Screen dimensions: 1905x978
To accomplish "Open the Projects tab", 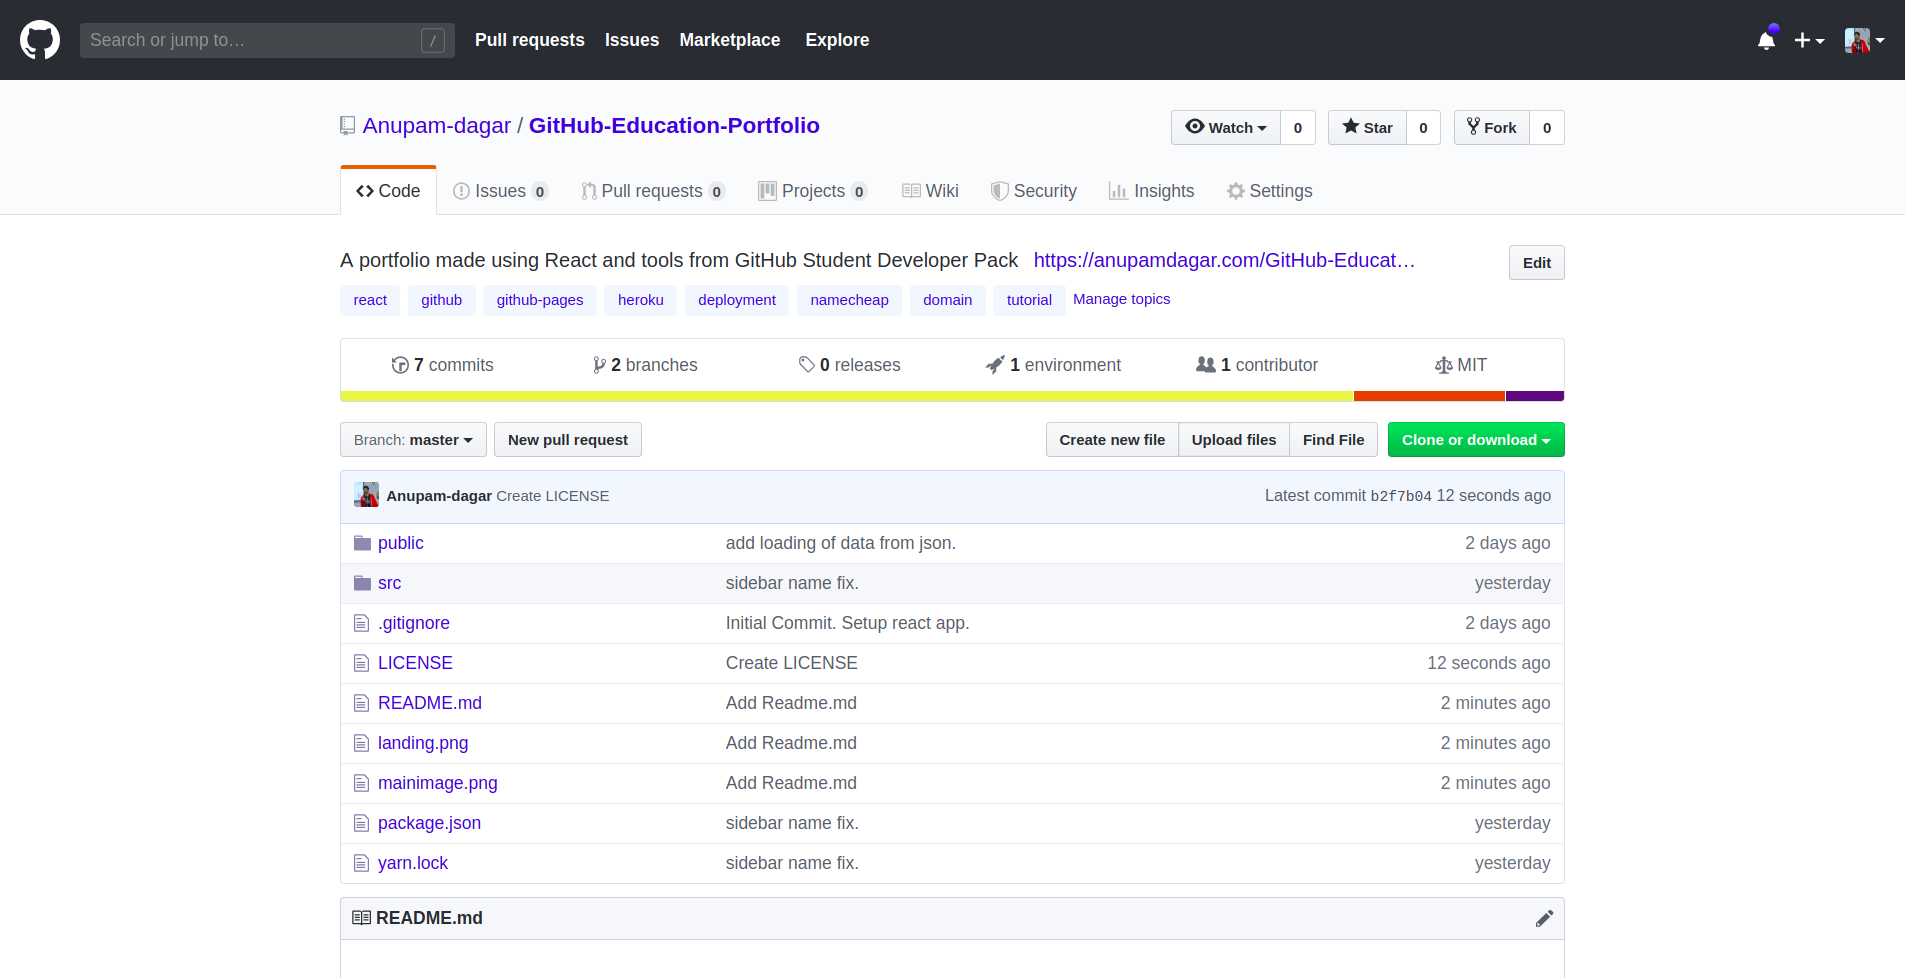I will coord(813,191).
